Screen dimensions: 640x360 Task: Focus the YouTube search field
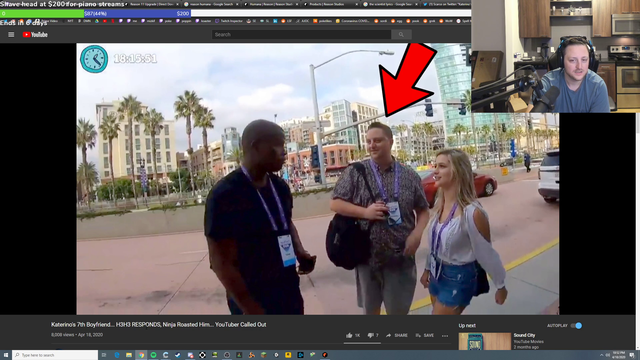[x=301, y=35]
